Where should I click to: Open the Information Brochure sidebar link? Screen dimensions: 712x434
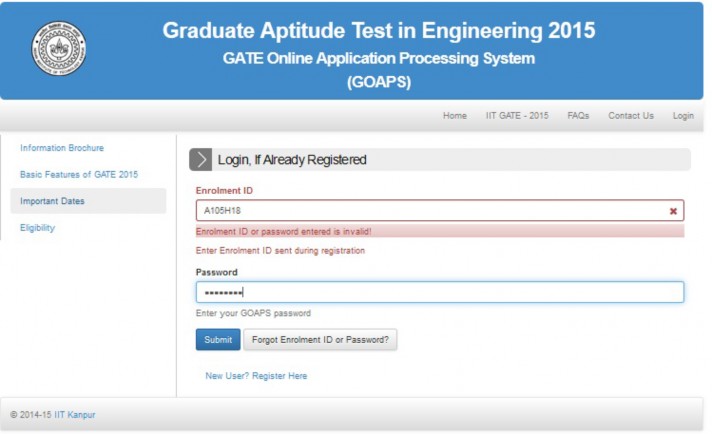[62, 148]
